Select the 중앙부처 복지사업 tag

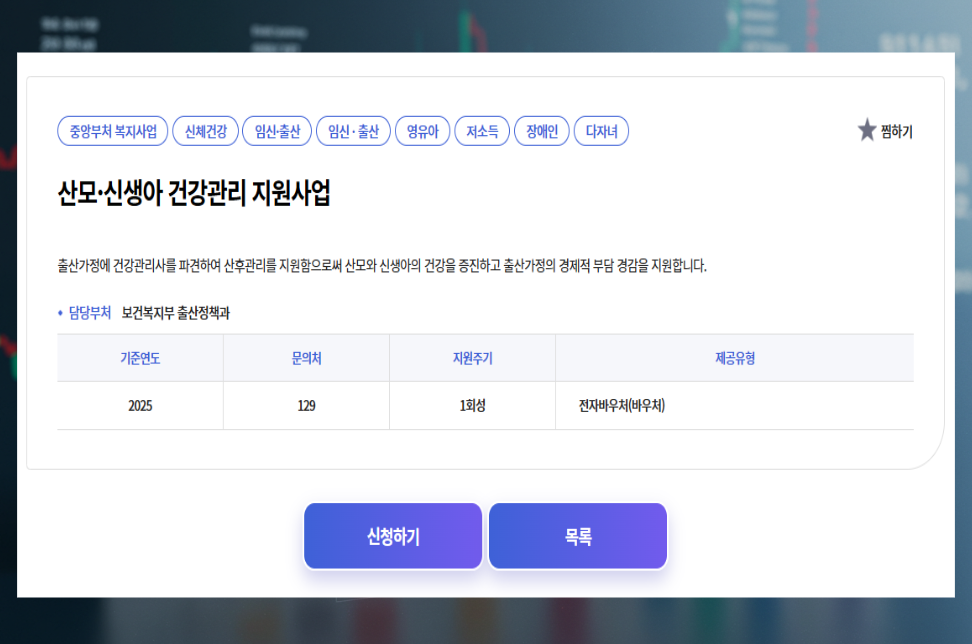pyautogui.click(x=109, y=130)
